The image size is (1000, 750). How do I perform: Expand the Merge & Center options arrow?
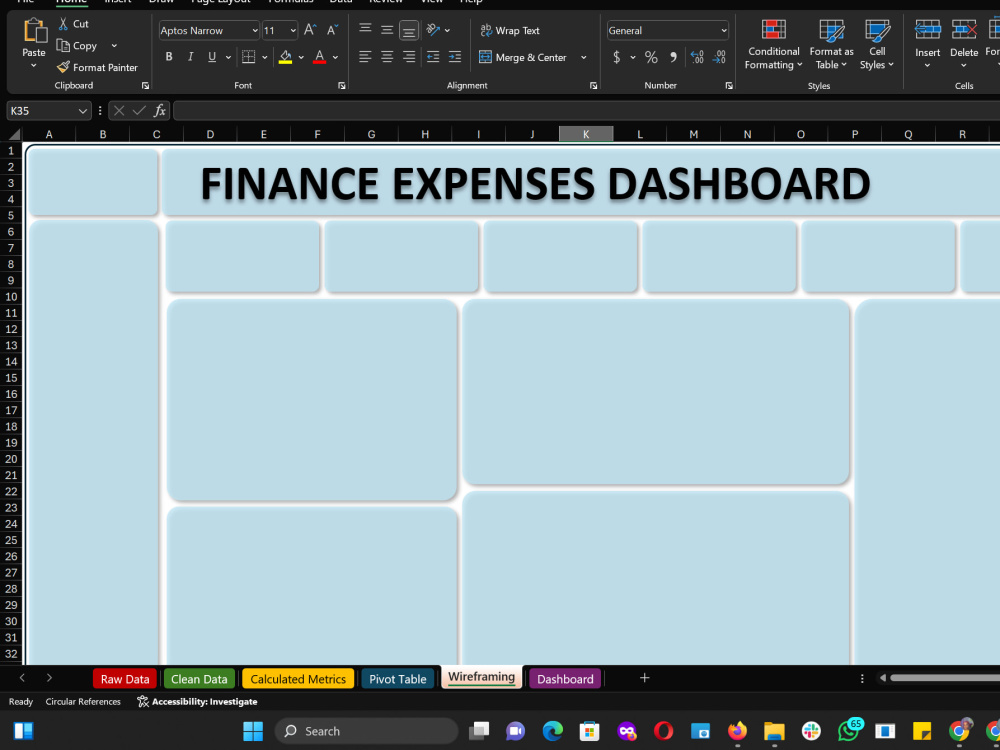pos(583,57)
